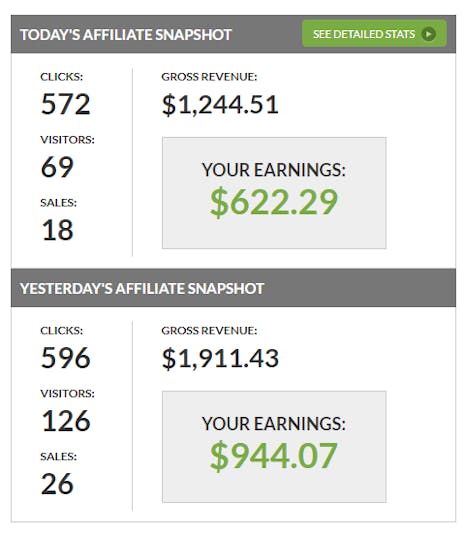Click today's Your Earnings label

point(274,170)
